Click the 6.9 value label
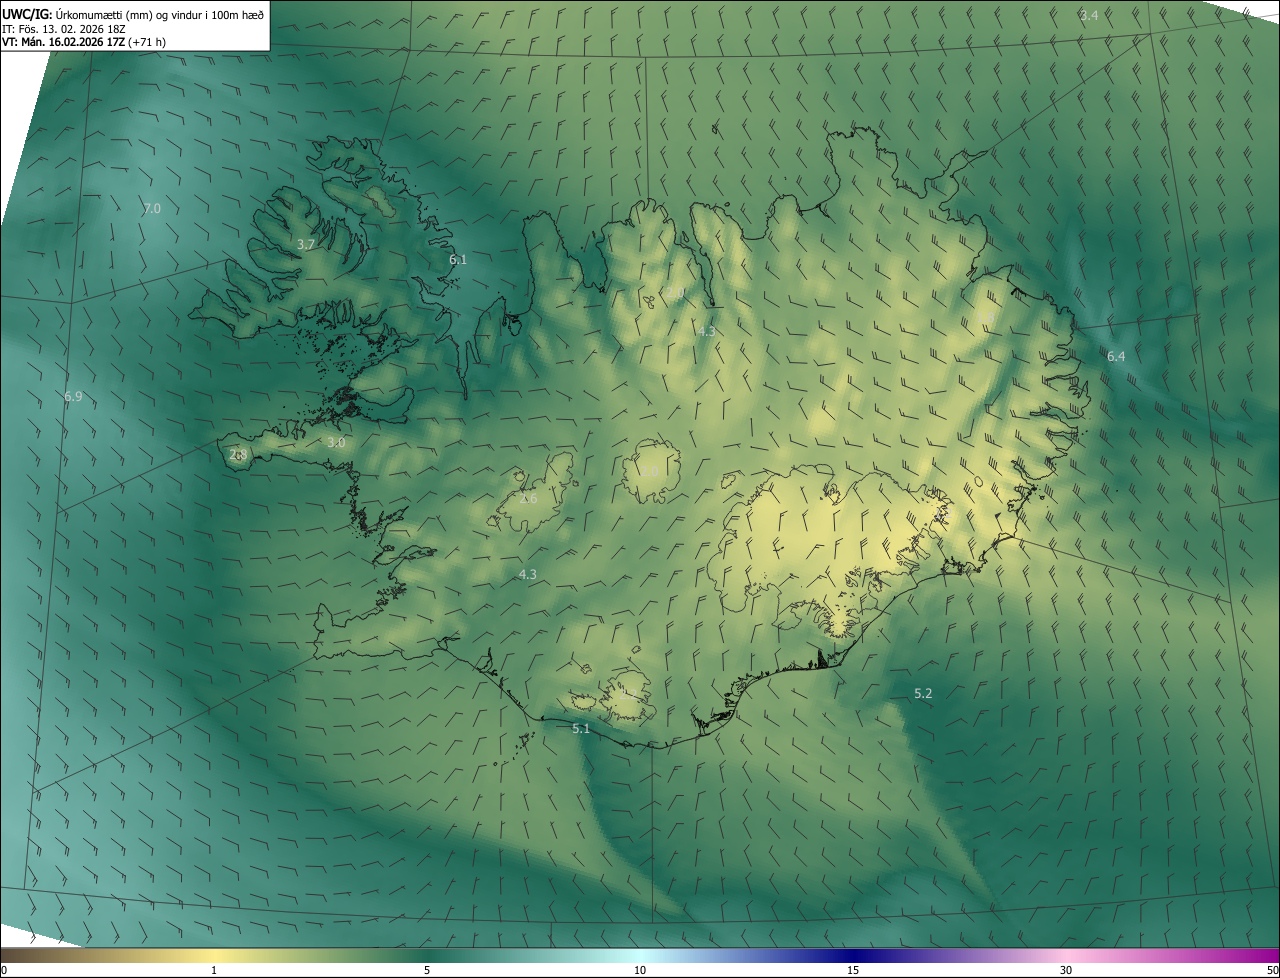This screenshot has width=1280, height=978. [73, 396]
